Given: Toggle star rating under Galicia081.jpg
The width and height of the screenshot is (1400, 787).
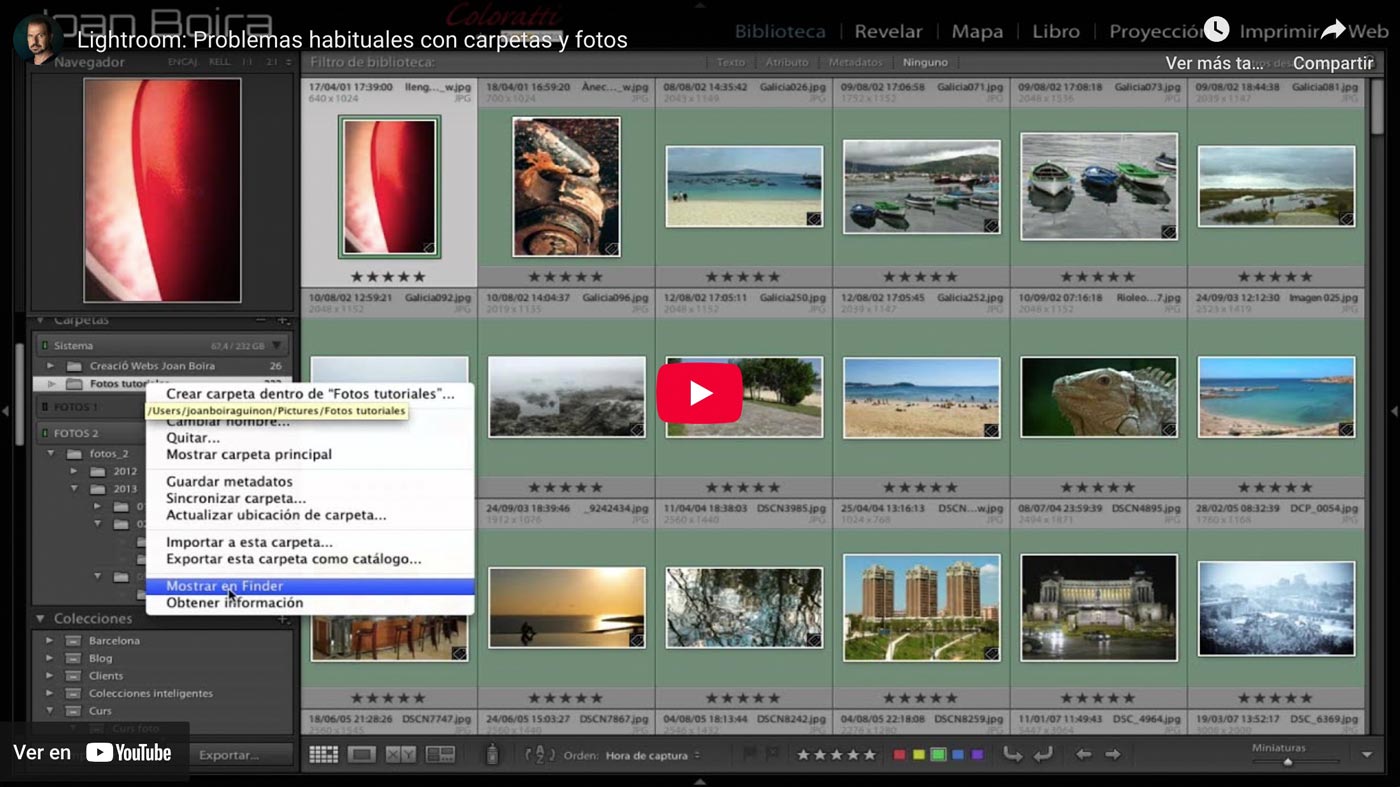Looking at the screenshot, I should (x=1276, y=277).
